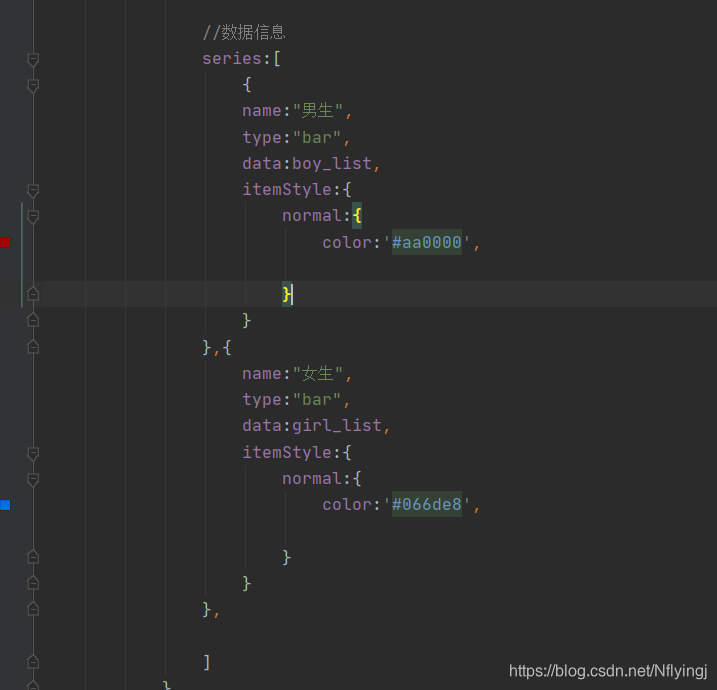
Task: Click the '#066de8' color value
Action: (427, 505)
